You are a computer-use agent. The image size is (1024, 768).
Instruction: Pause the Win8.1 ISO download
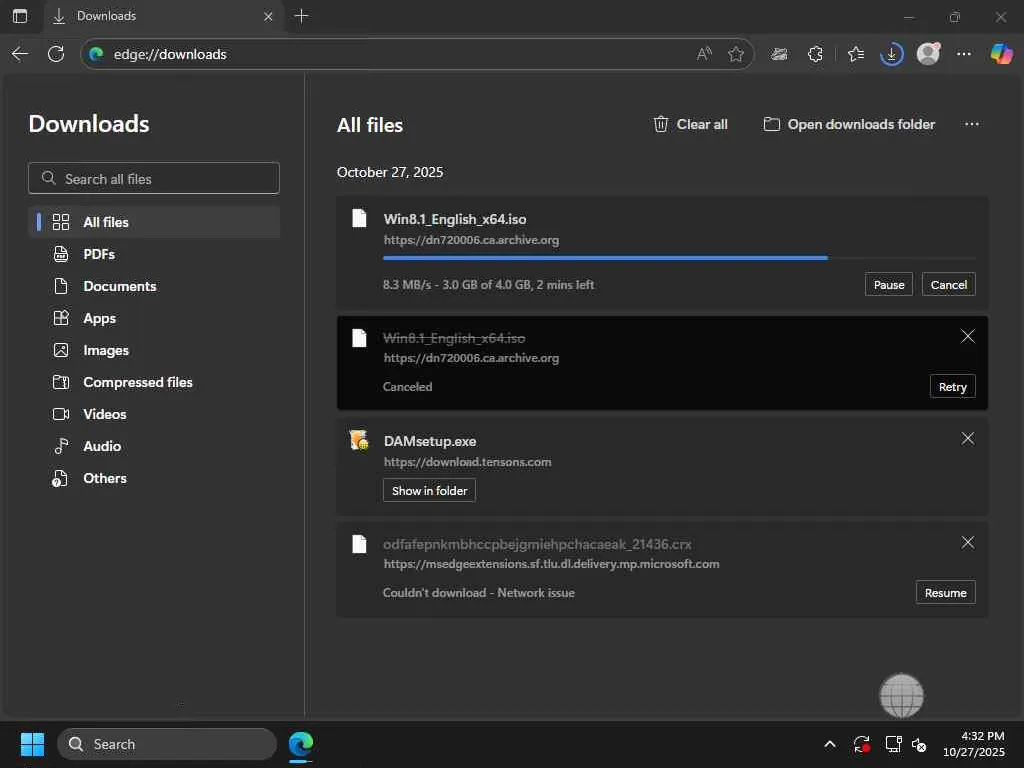click(888, 285)
